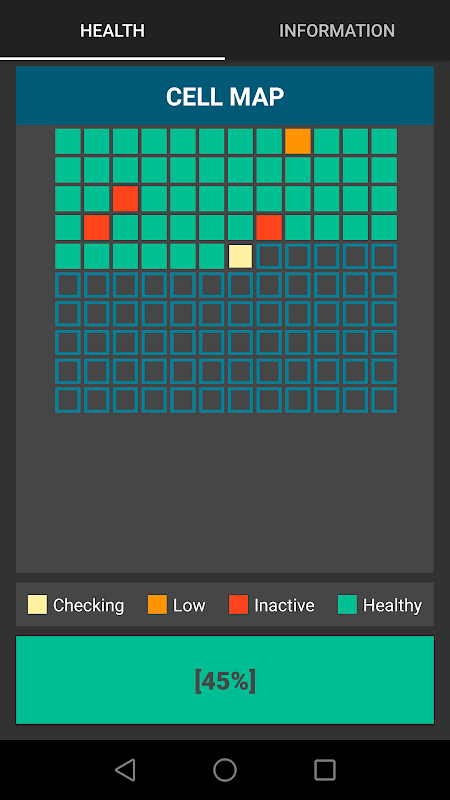Viewport: 450px width, 800px height.
Task: Tap the Android back navigation button
Action: pyautogui.click(x=126, y=770)
